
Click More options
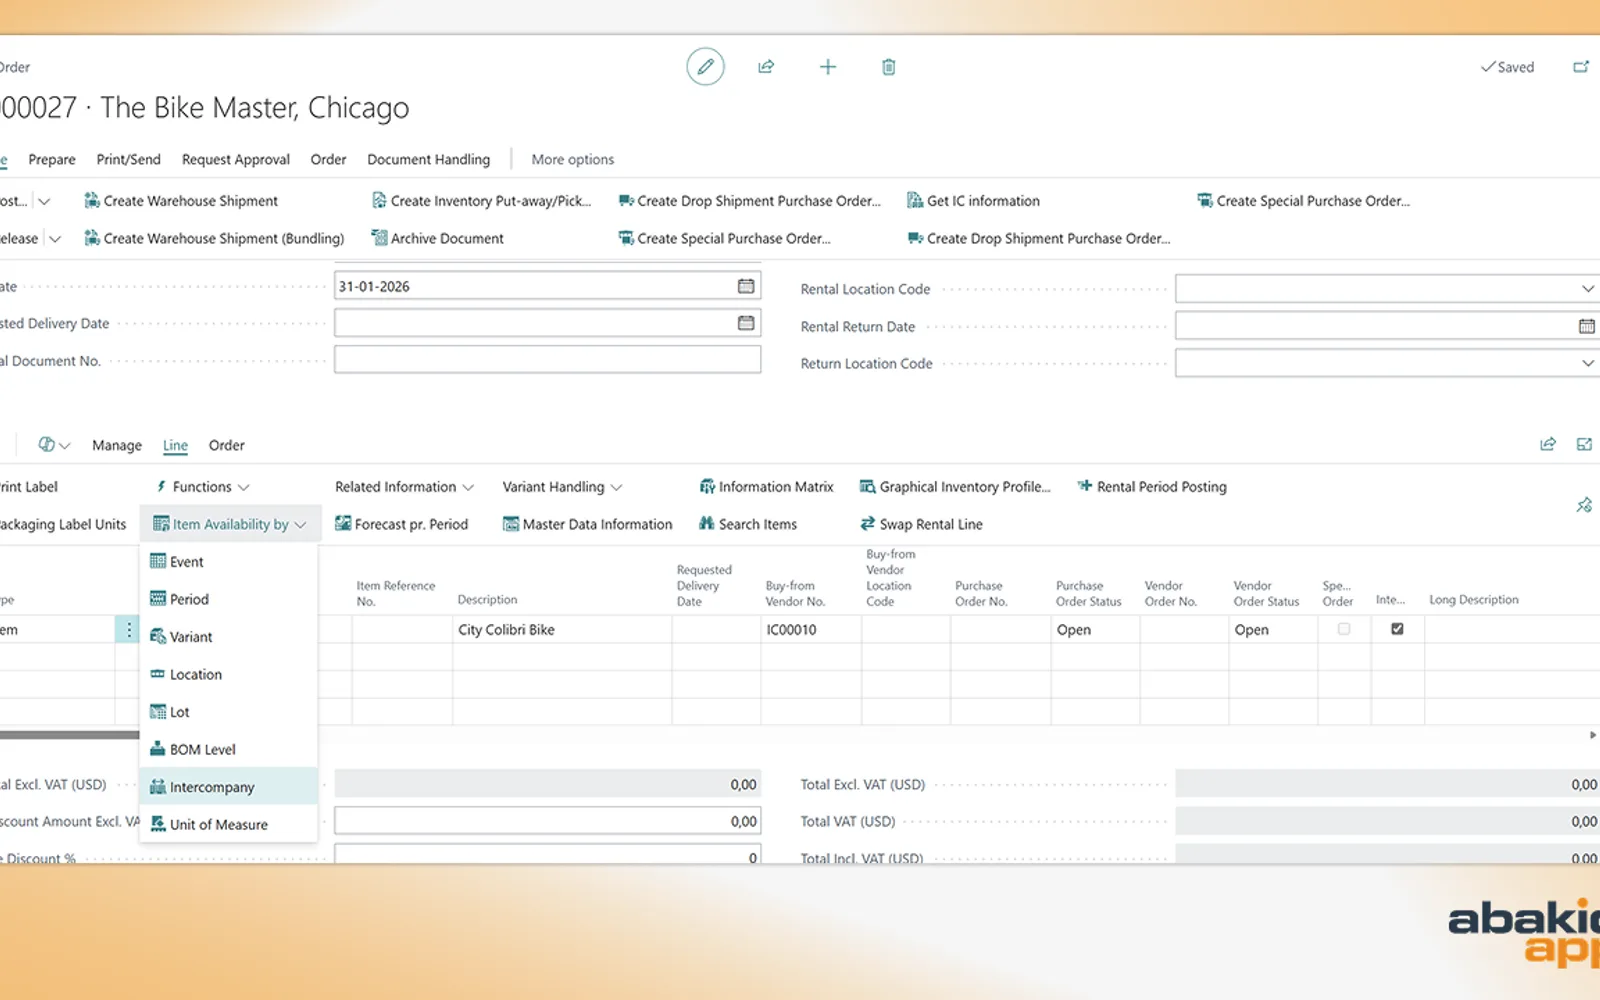click(573, 159)
